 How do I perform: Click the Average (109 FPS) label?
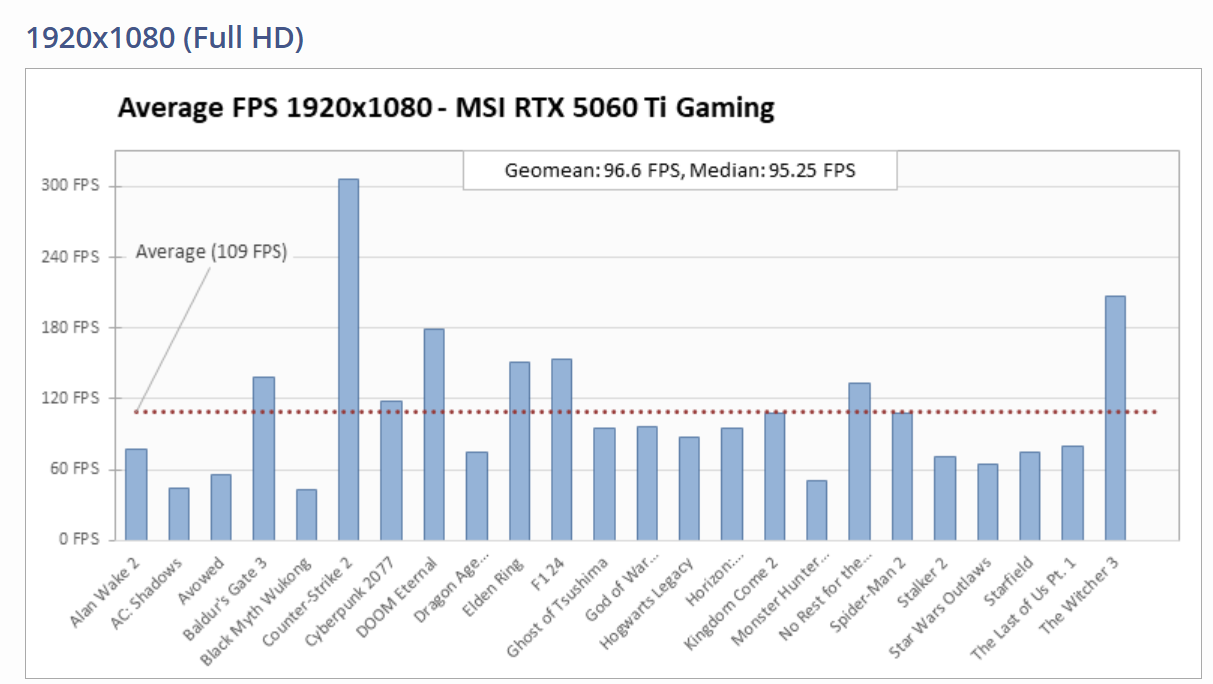click(211, 252)
